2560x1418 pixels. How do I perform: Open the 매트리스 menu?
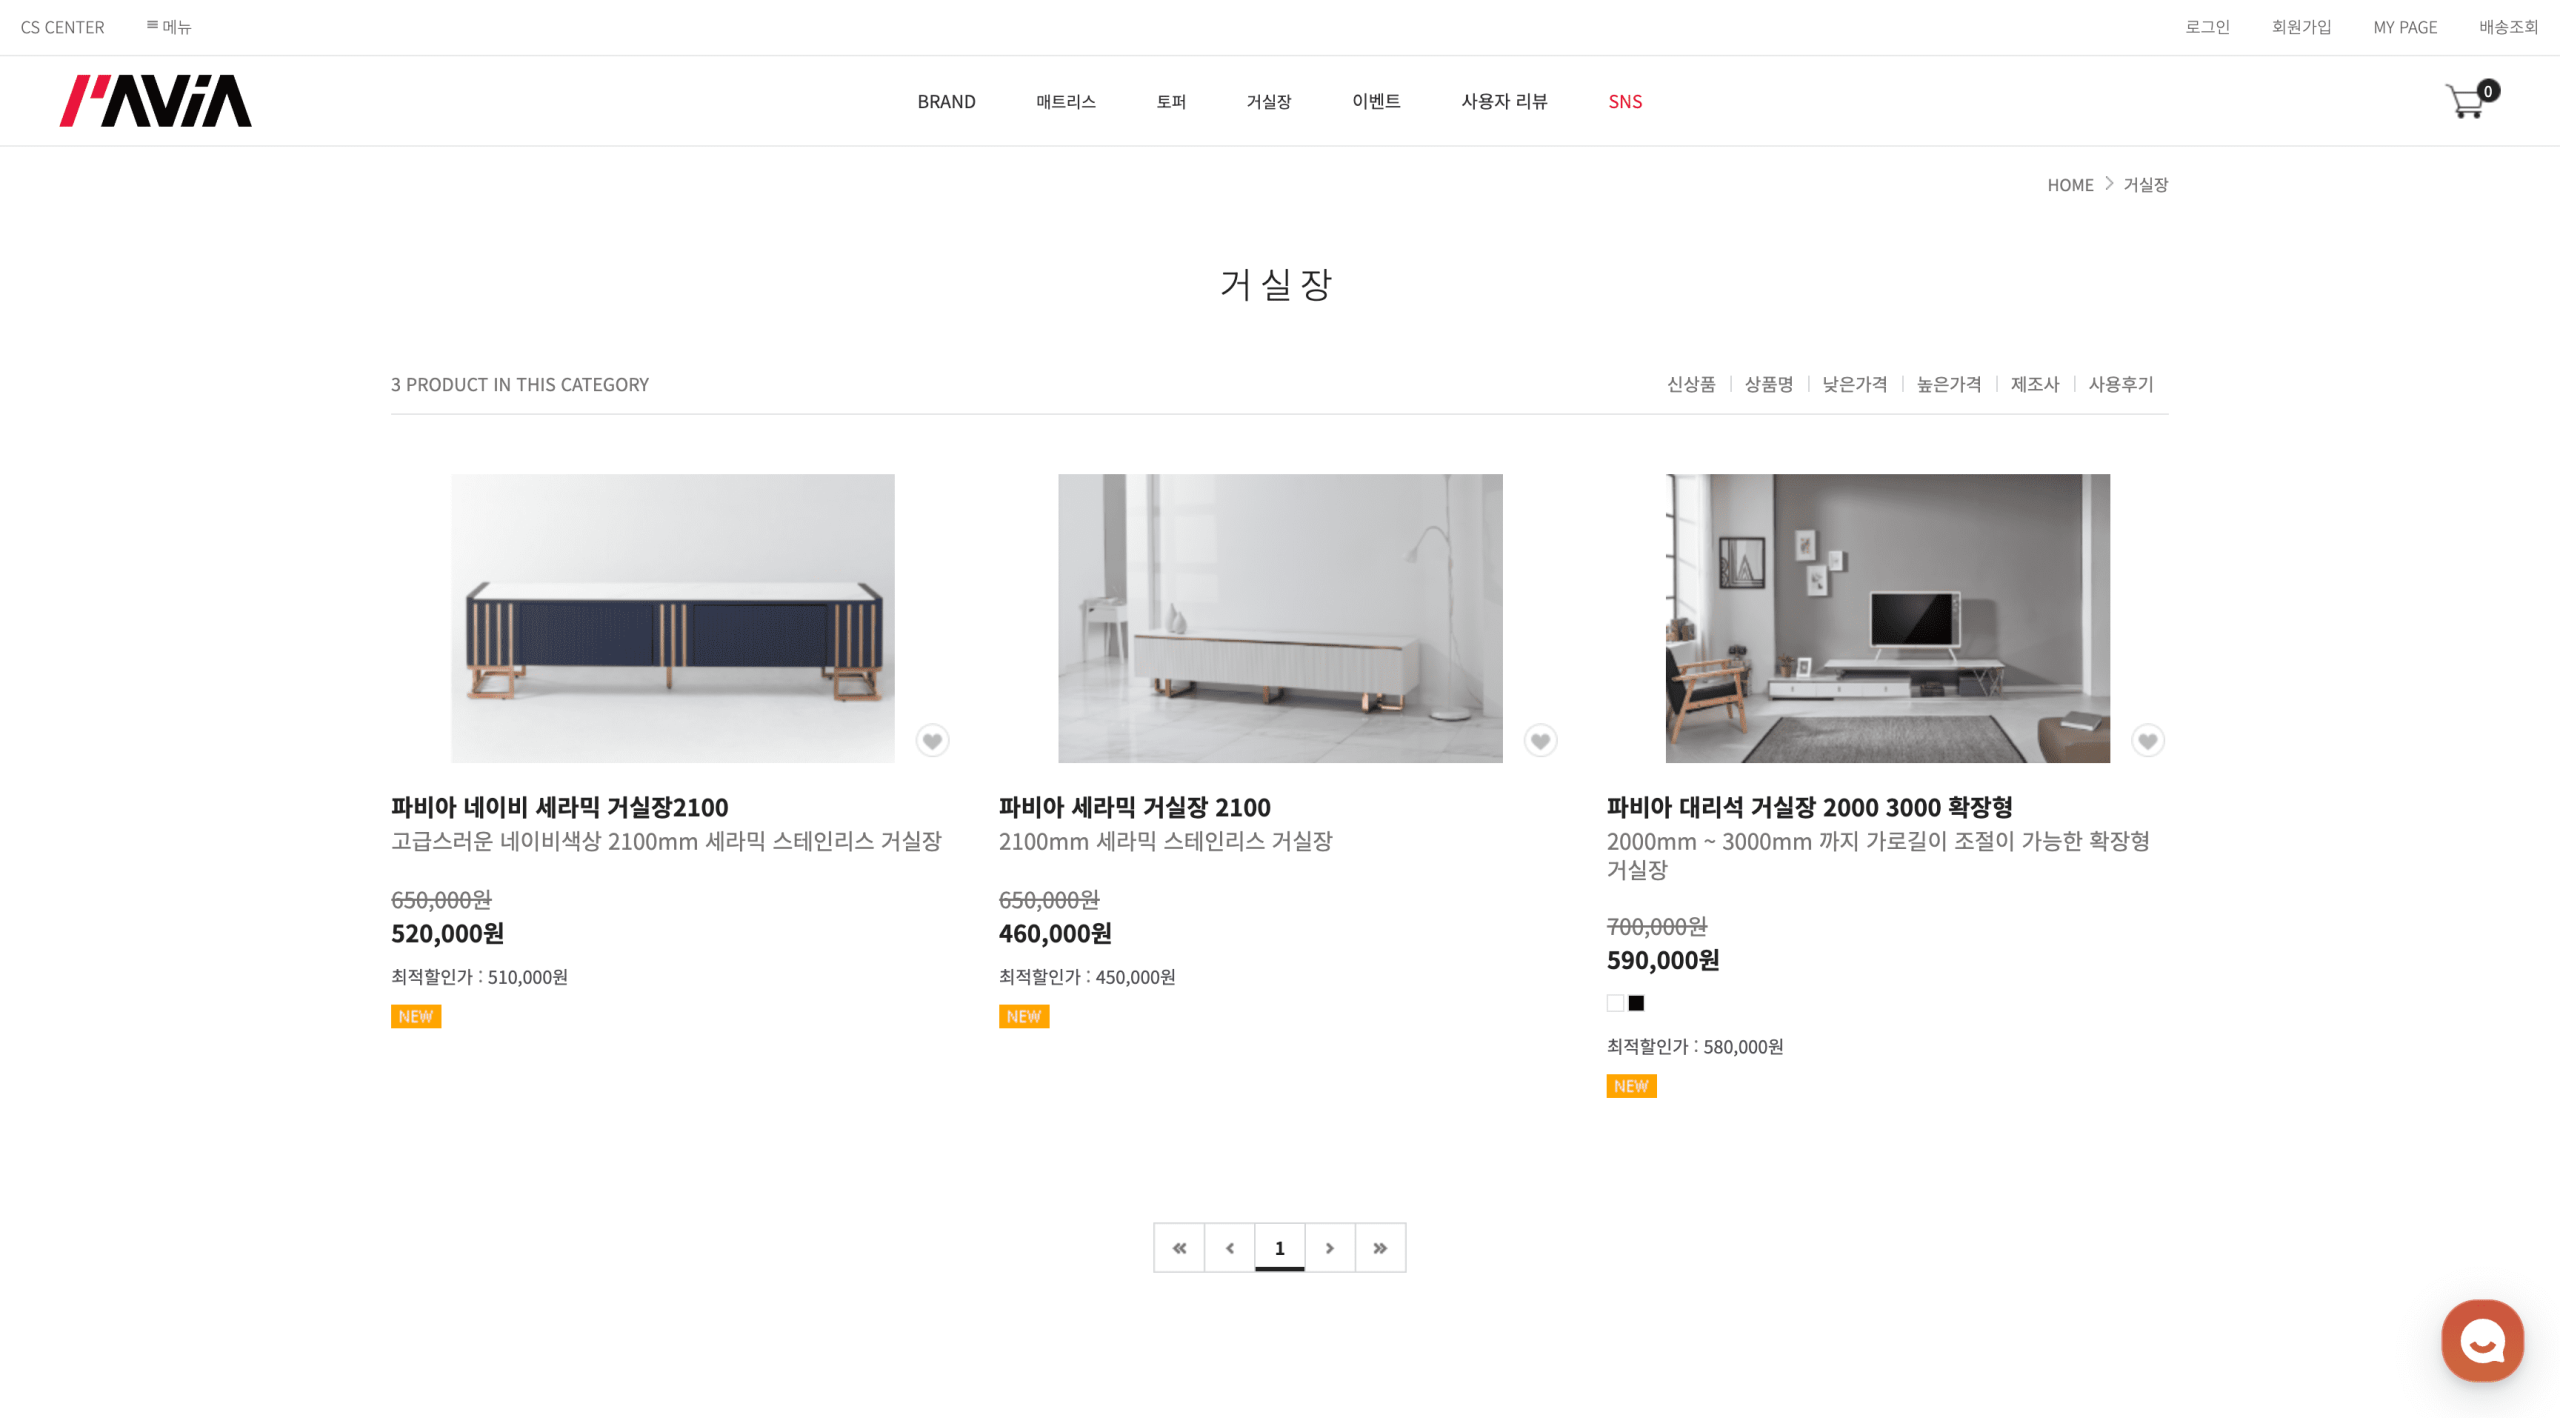(1066, 101)
